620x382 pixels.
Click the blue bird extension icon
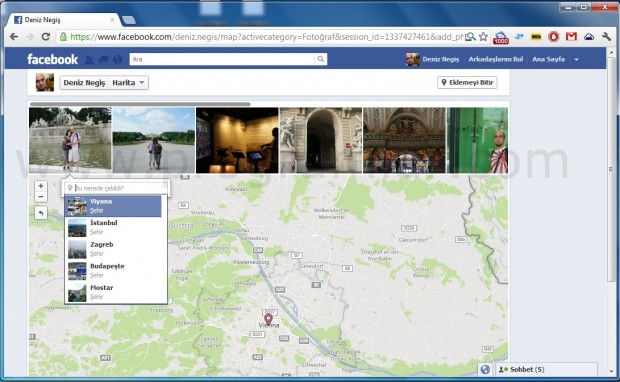(519, 36)
